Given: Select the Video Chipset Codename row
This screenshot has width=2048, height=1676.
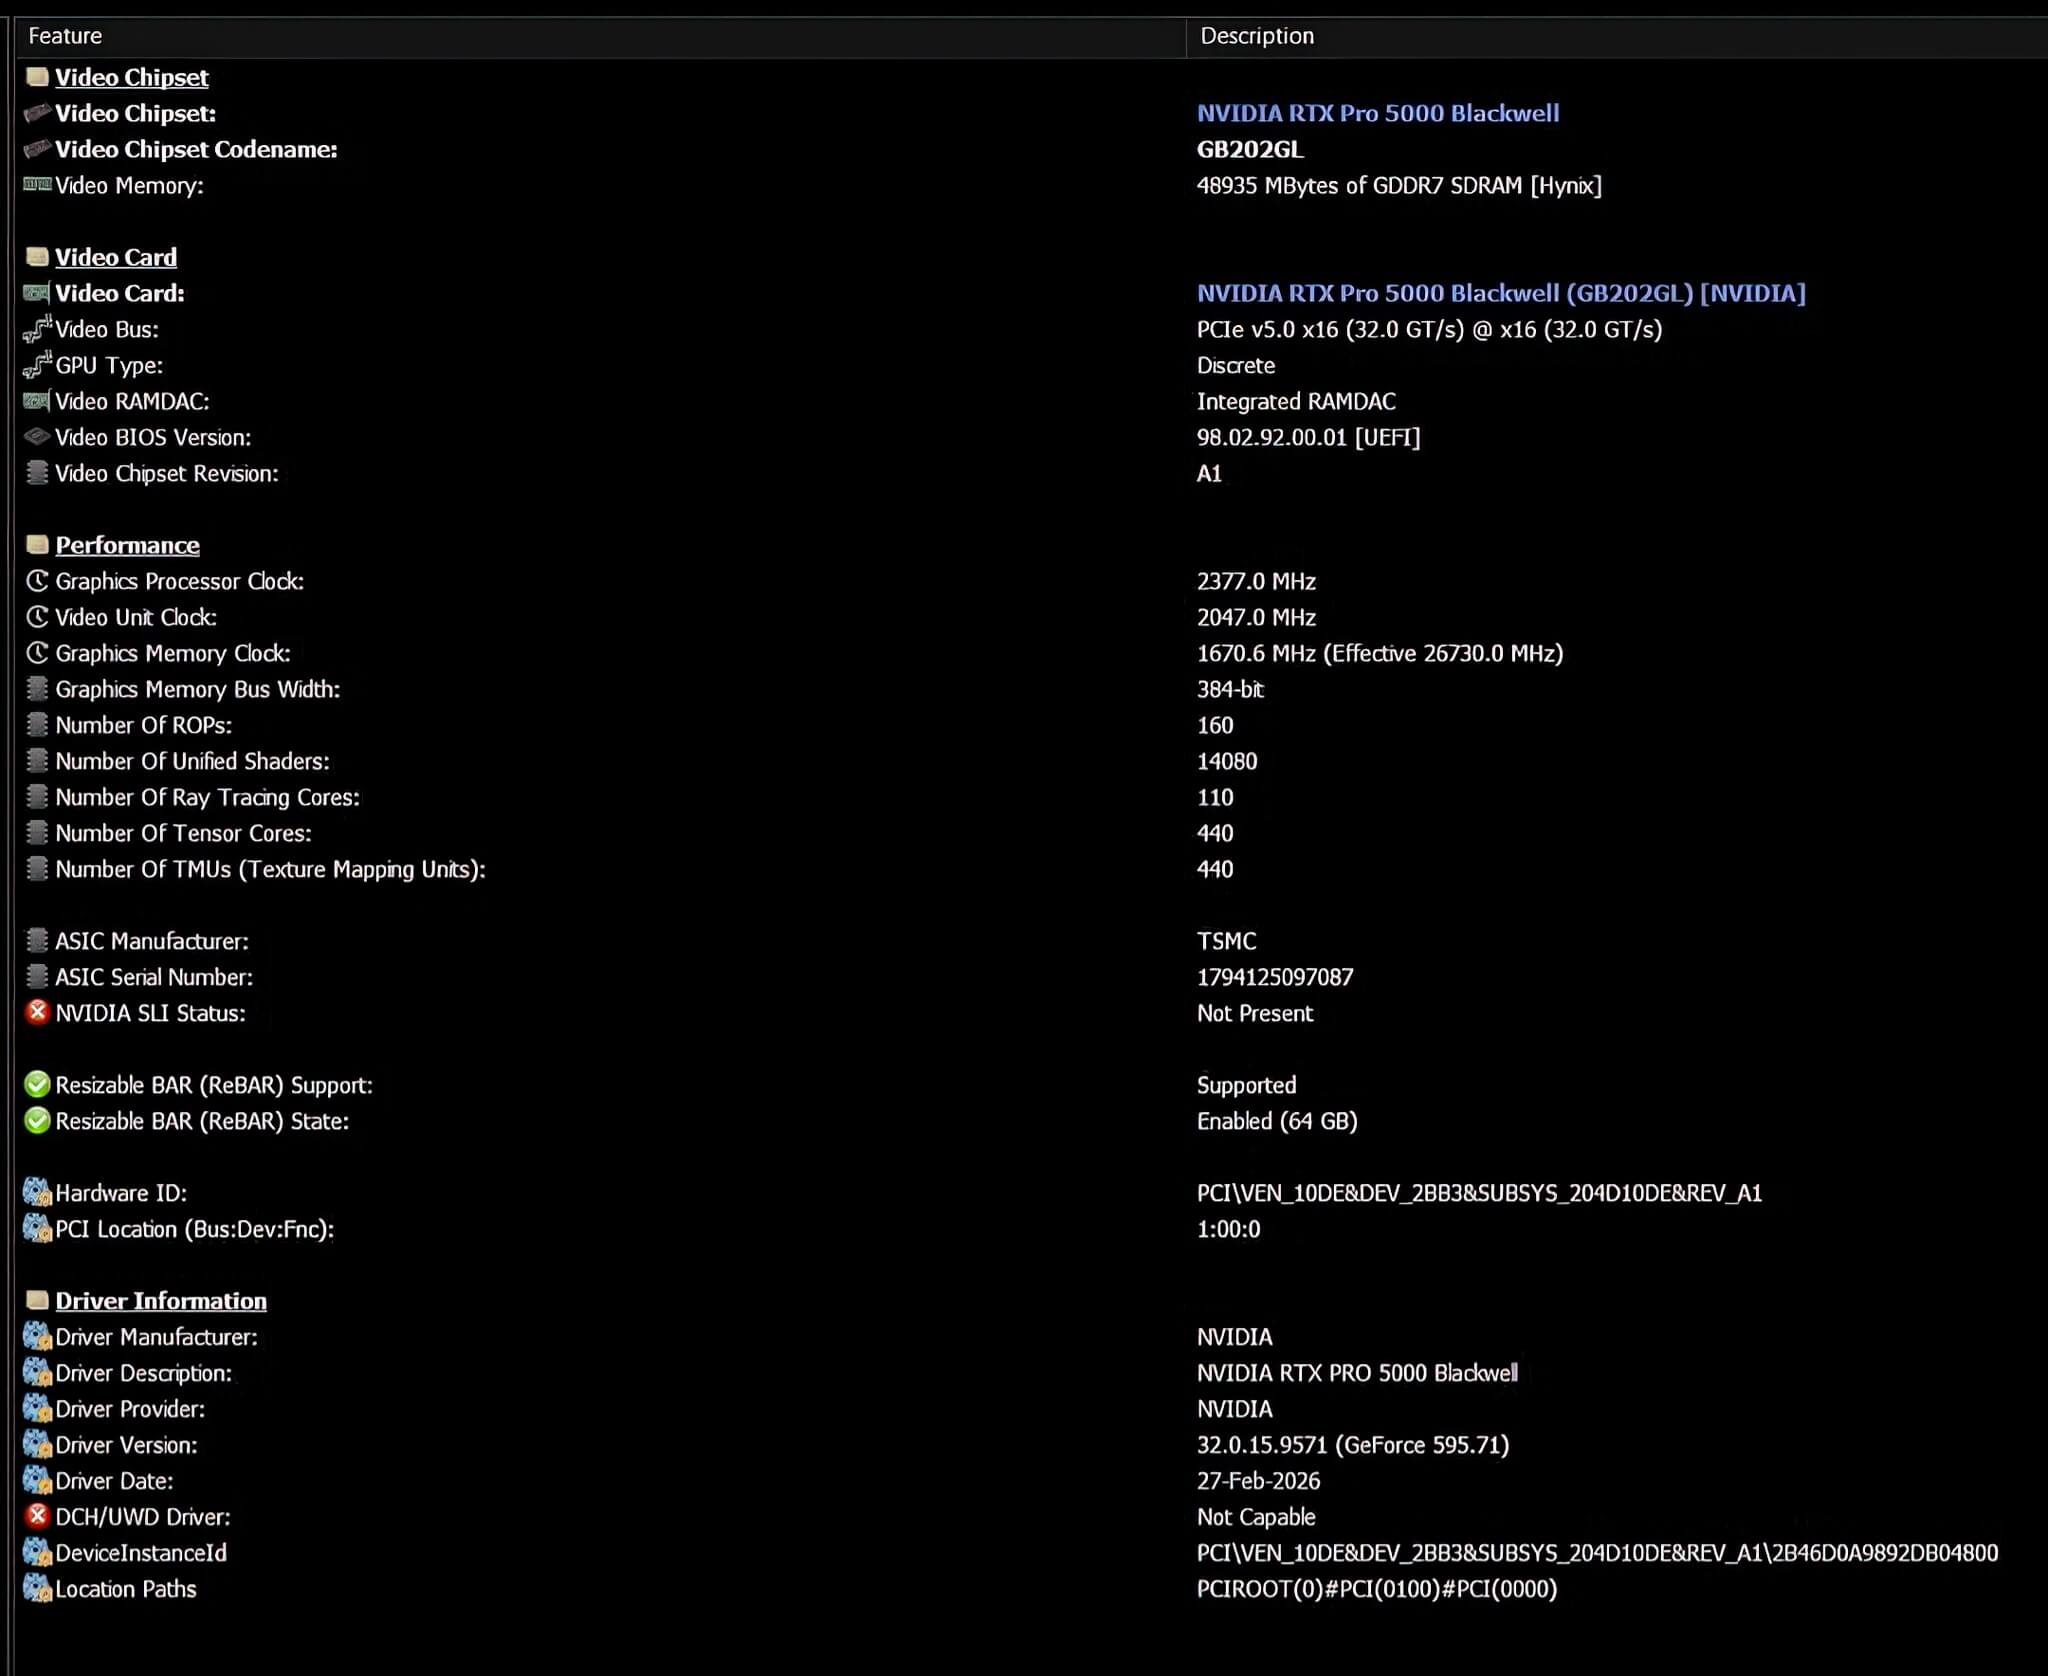Looking at the screenshot, I should pos(196,149).
